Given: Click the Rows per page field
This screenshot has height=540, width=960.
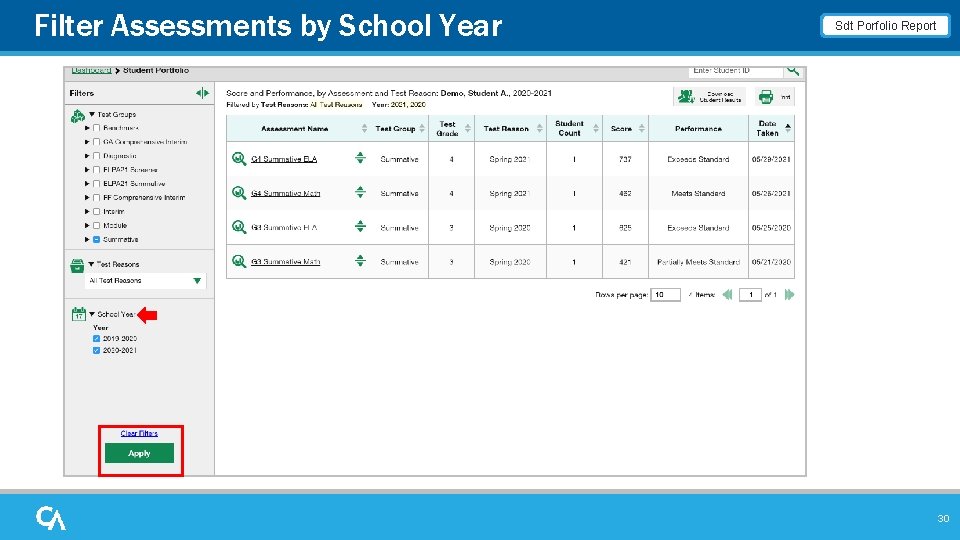Looking at the screenshot, I should coord(666,294).
